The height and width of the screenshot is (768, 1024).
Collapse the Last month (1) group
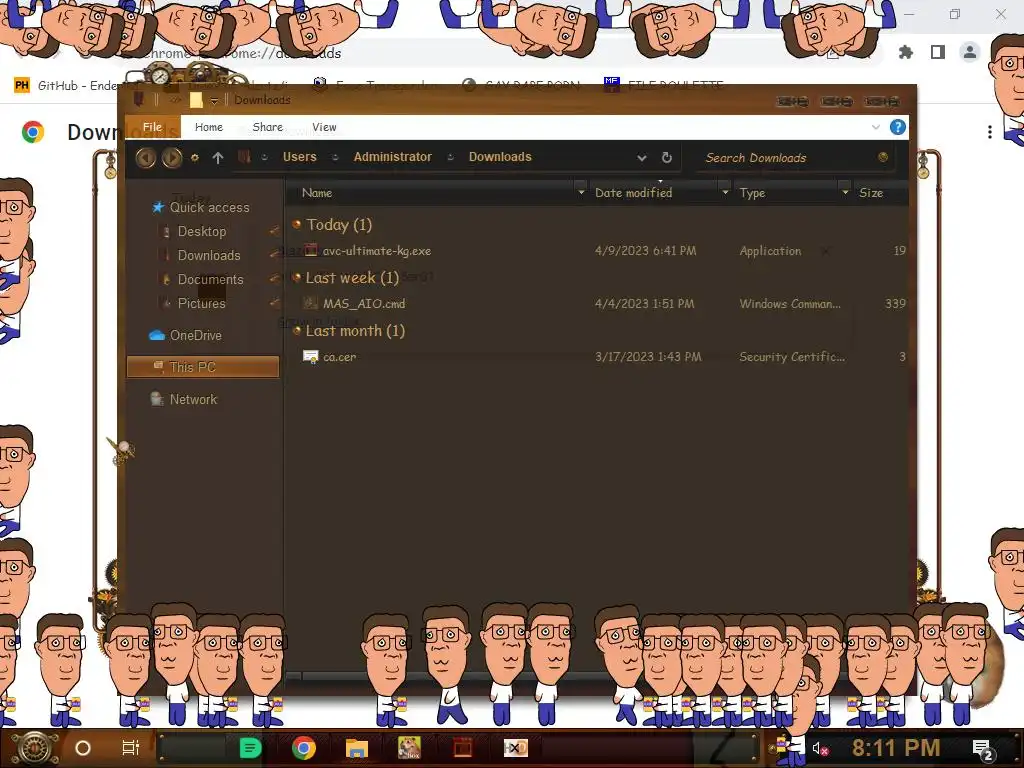click(296, 330)
